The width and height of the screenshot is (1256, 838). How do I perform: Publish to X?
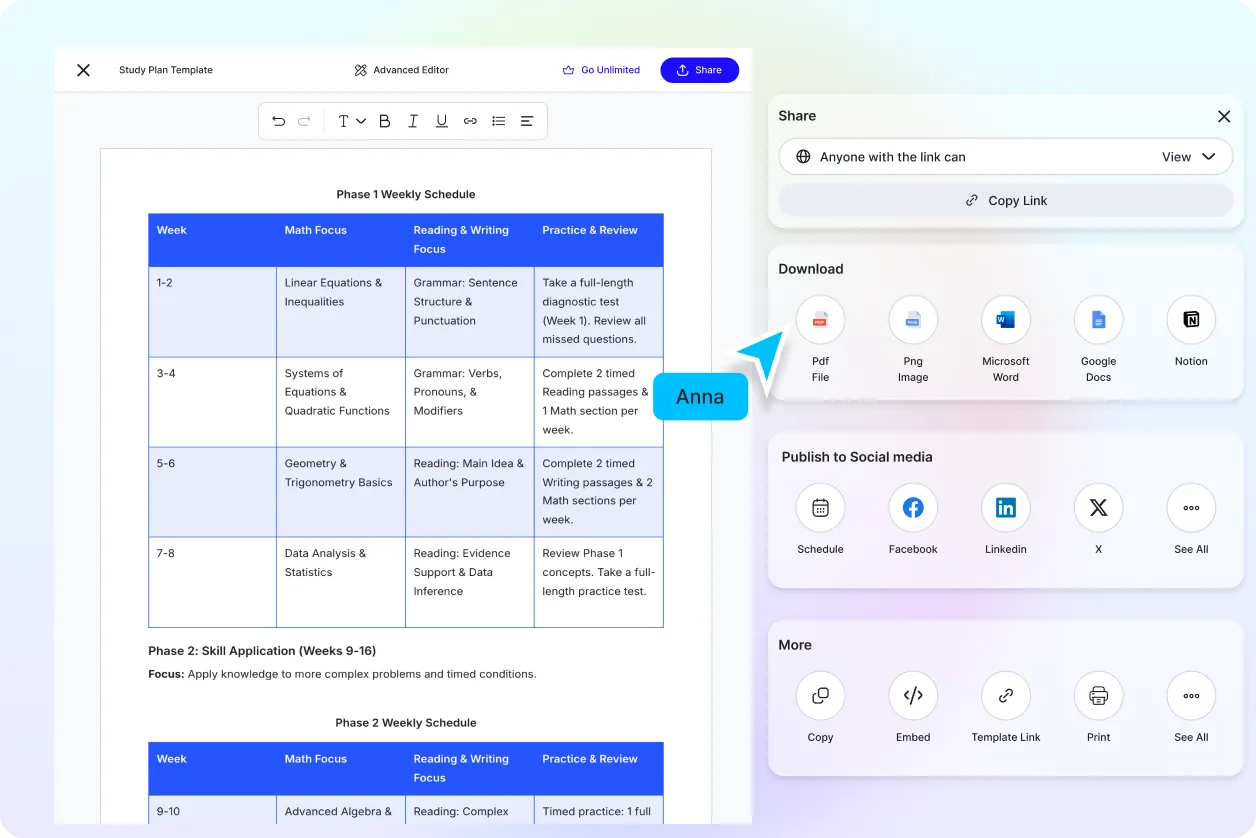(1098, 508)
